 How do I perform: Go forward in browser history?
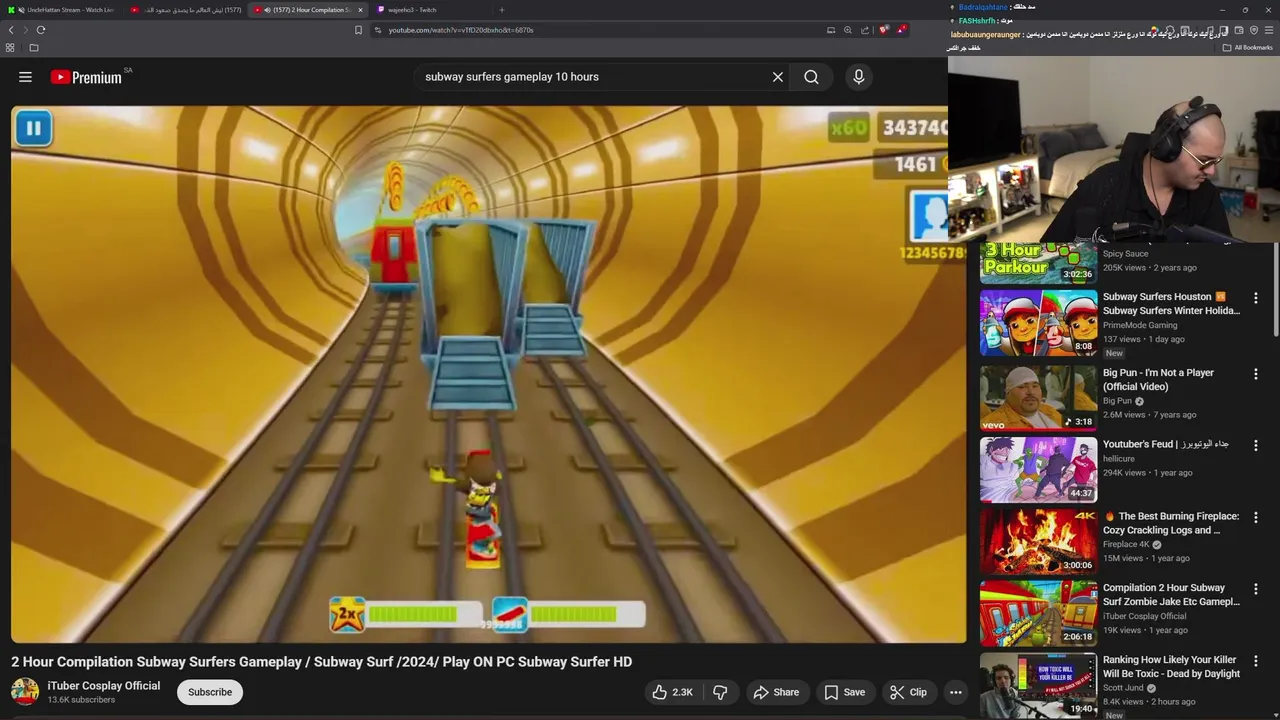pyautogui.click(x=26, y=30)
